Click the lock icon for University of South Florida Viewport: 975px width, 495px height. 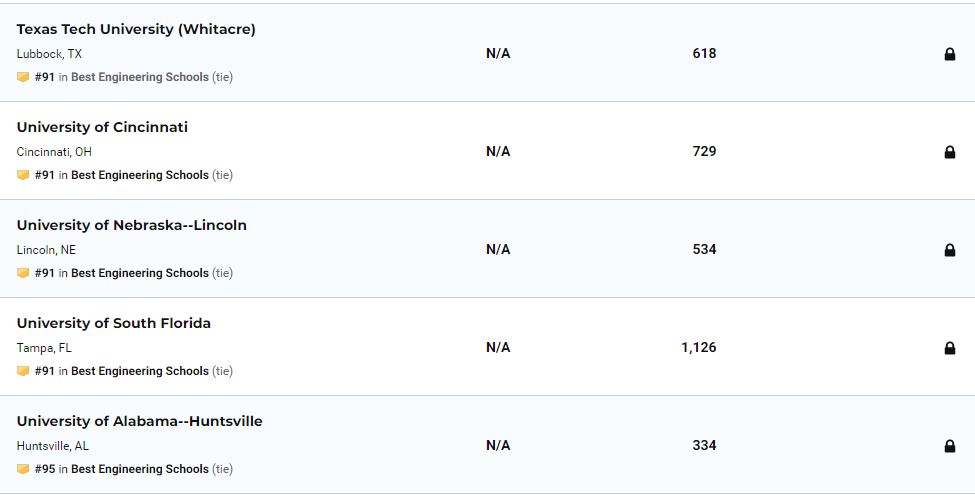[x=950, y=348]
